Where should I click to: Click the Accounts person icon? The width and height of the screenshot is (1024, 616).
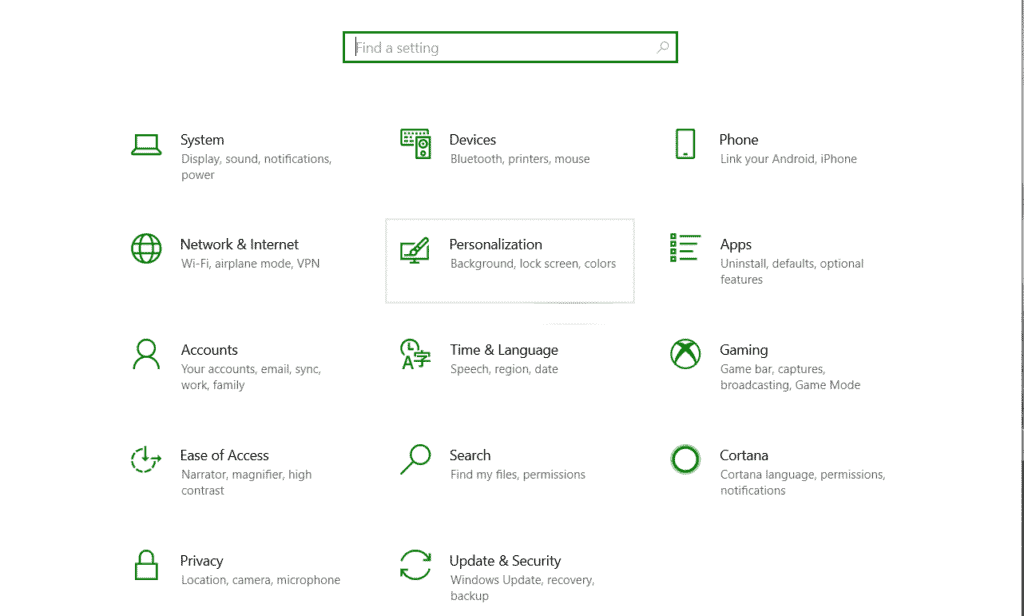tap(146, 354)
